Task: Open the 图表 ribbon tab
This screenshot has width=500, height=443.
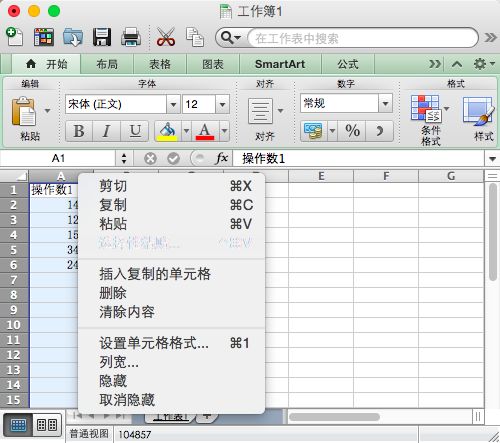Action: tap(213, 64)
